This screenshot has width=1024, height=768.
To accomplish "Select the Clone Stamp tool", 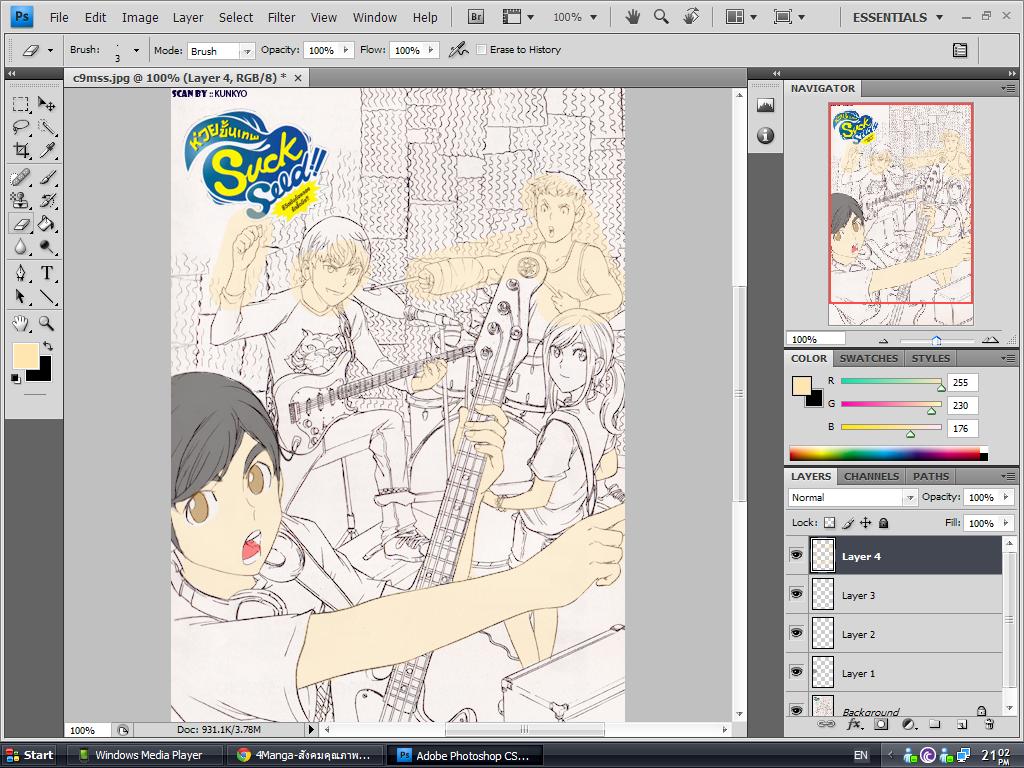I will point(21,200).
